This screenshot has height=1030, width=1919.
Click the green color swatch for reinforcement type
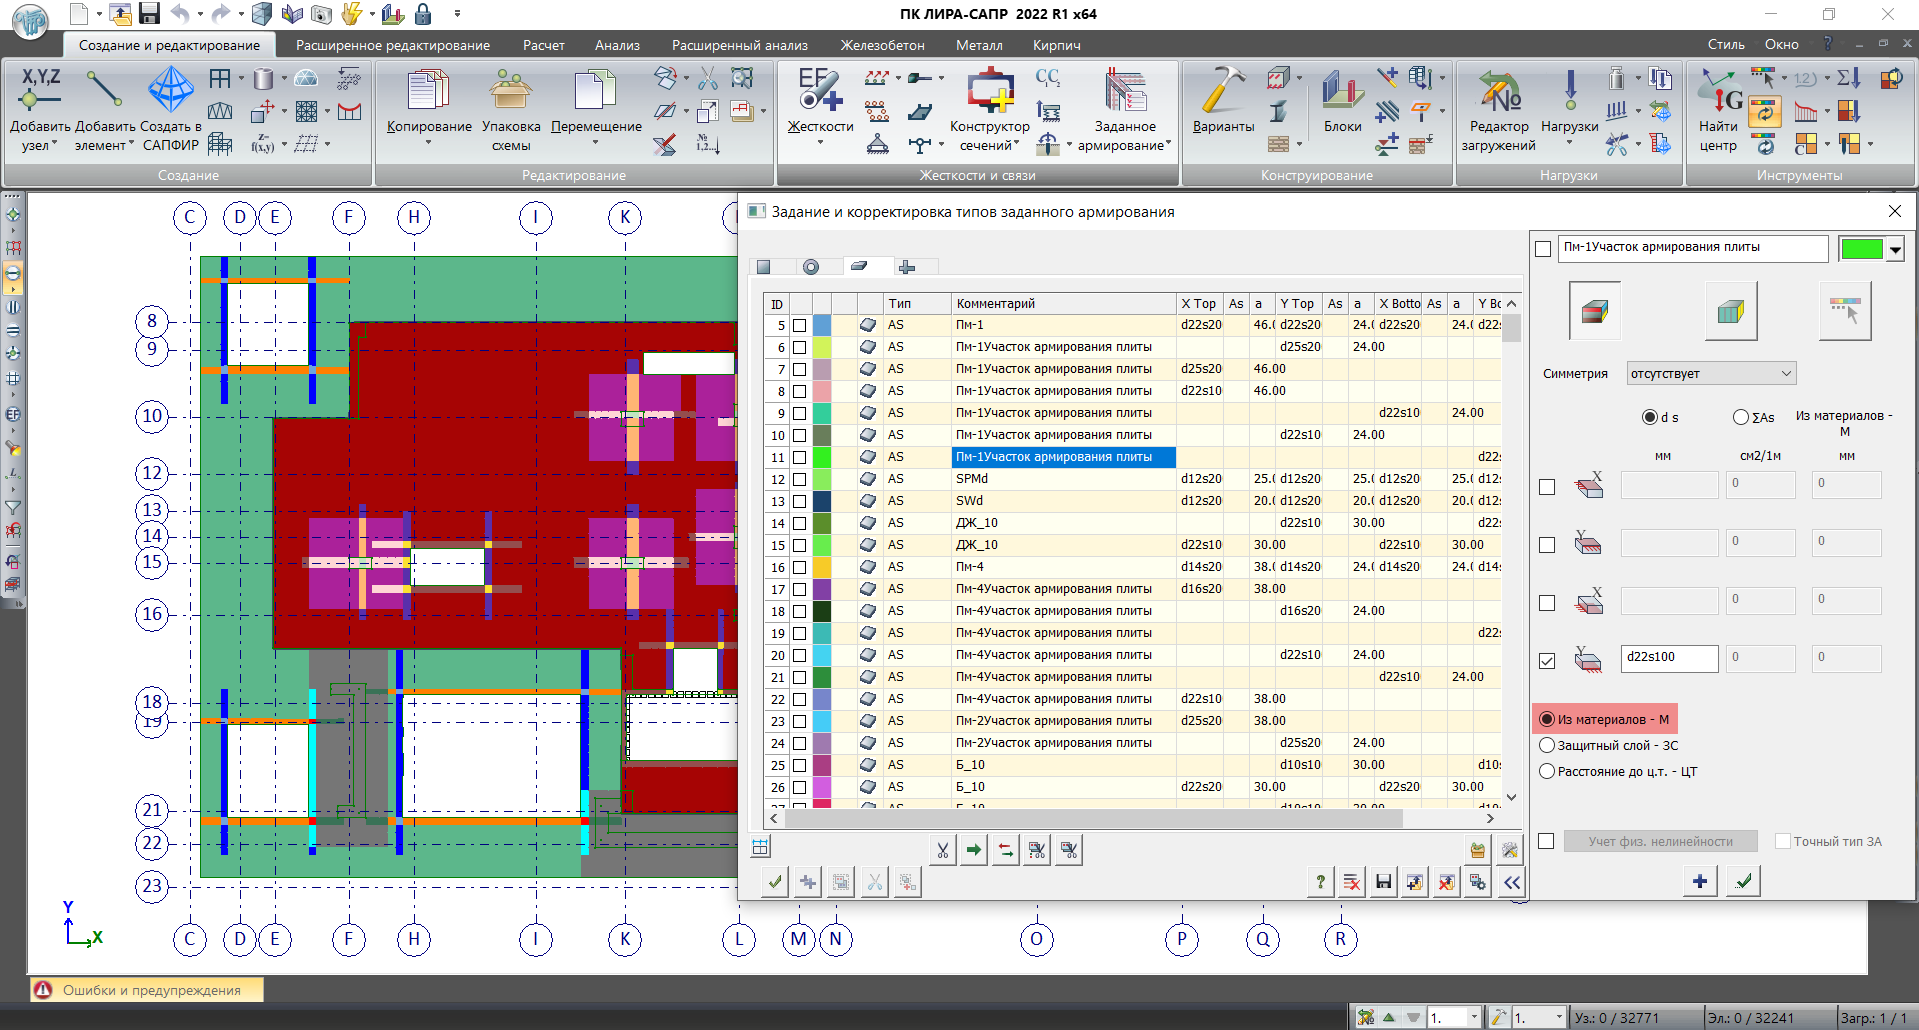tap(1861, 249)
